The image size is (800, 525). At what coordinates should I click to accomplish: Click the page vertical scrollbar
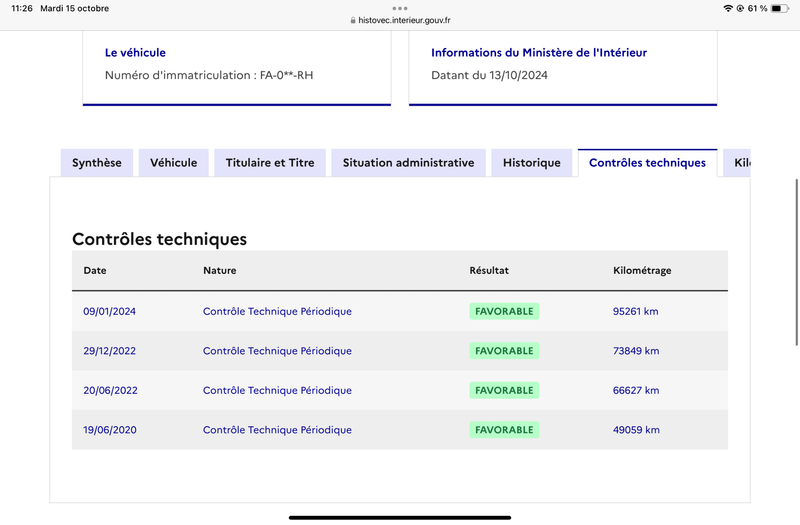tap(796, 262)
